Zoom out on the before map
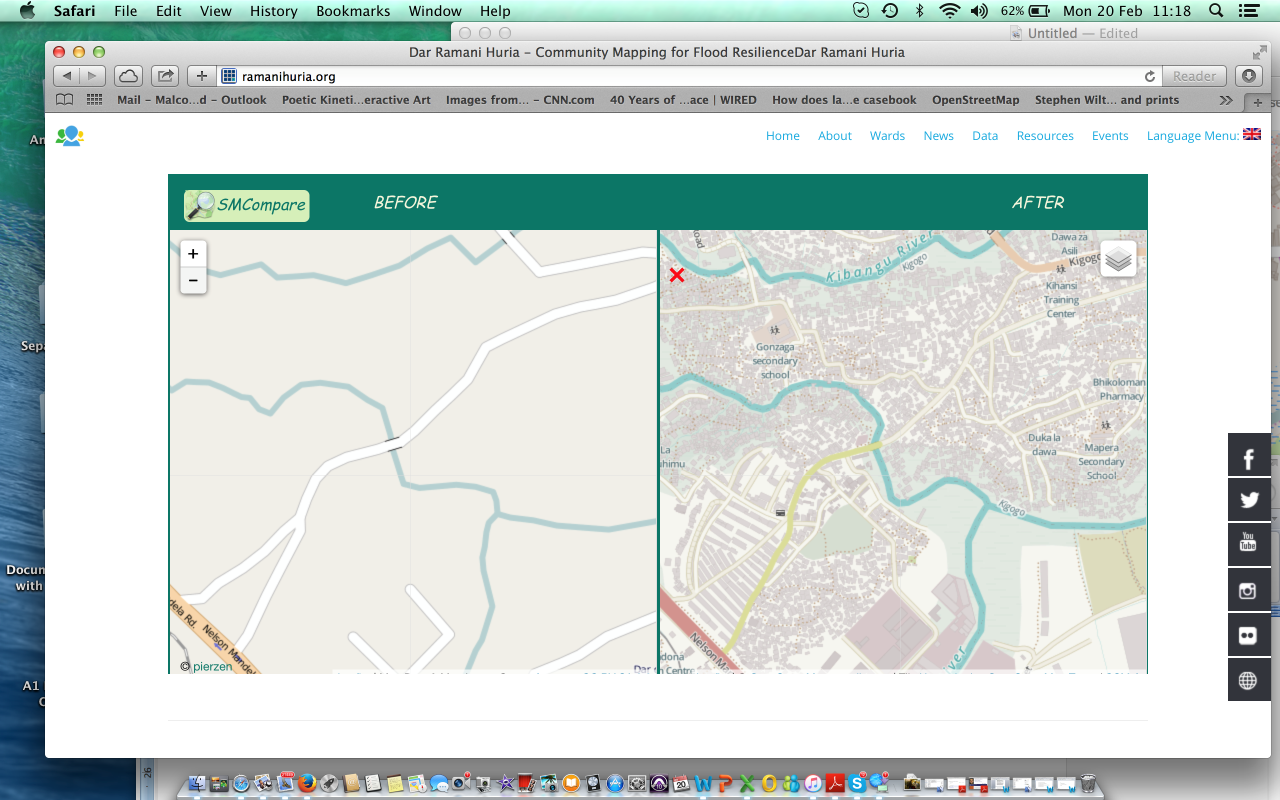 193,280
